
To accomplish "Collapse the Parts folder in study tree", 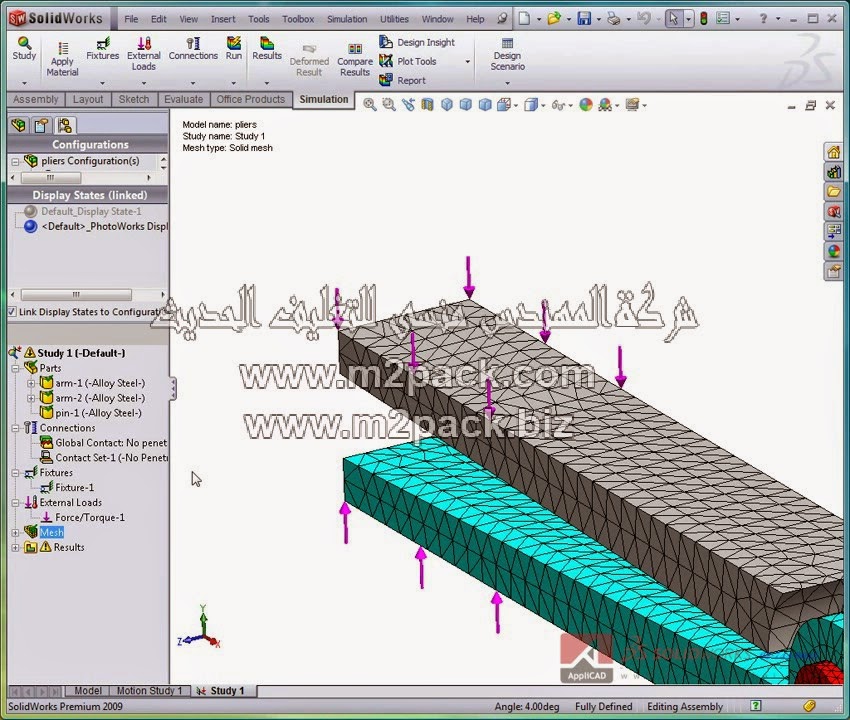I will (x=16, y=368).
